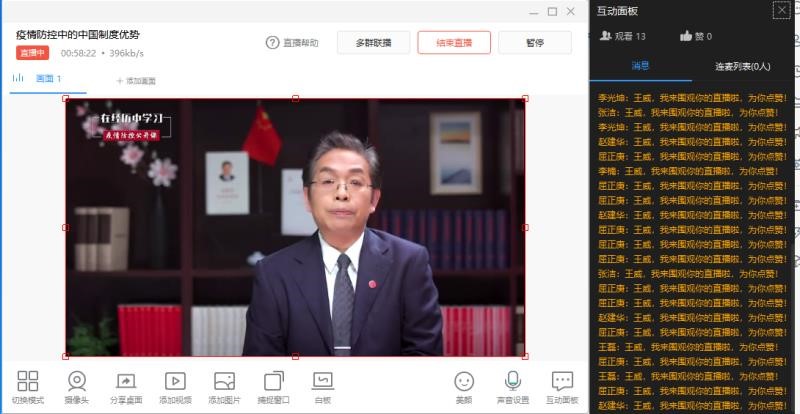This screenshot has height=414, width=800.
Task: Click the 赞 thumbs-up icon
Action: click(687, 36)
